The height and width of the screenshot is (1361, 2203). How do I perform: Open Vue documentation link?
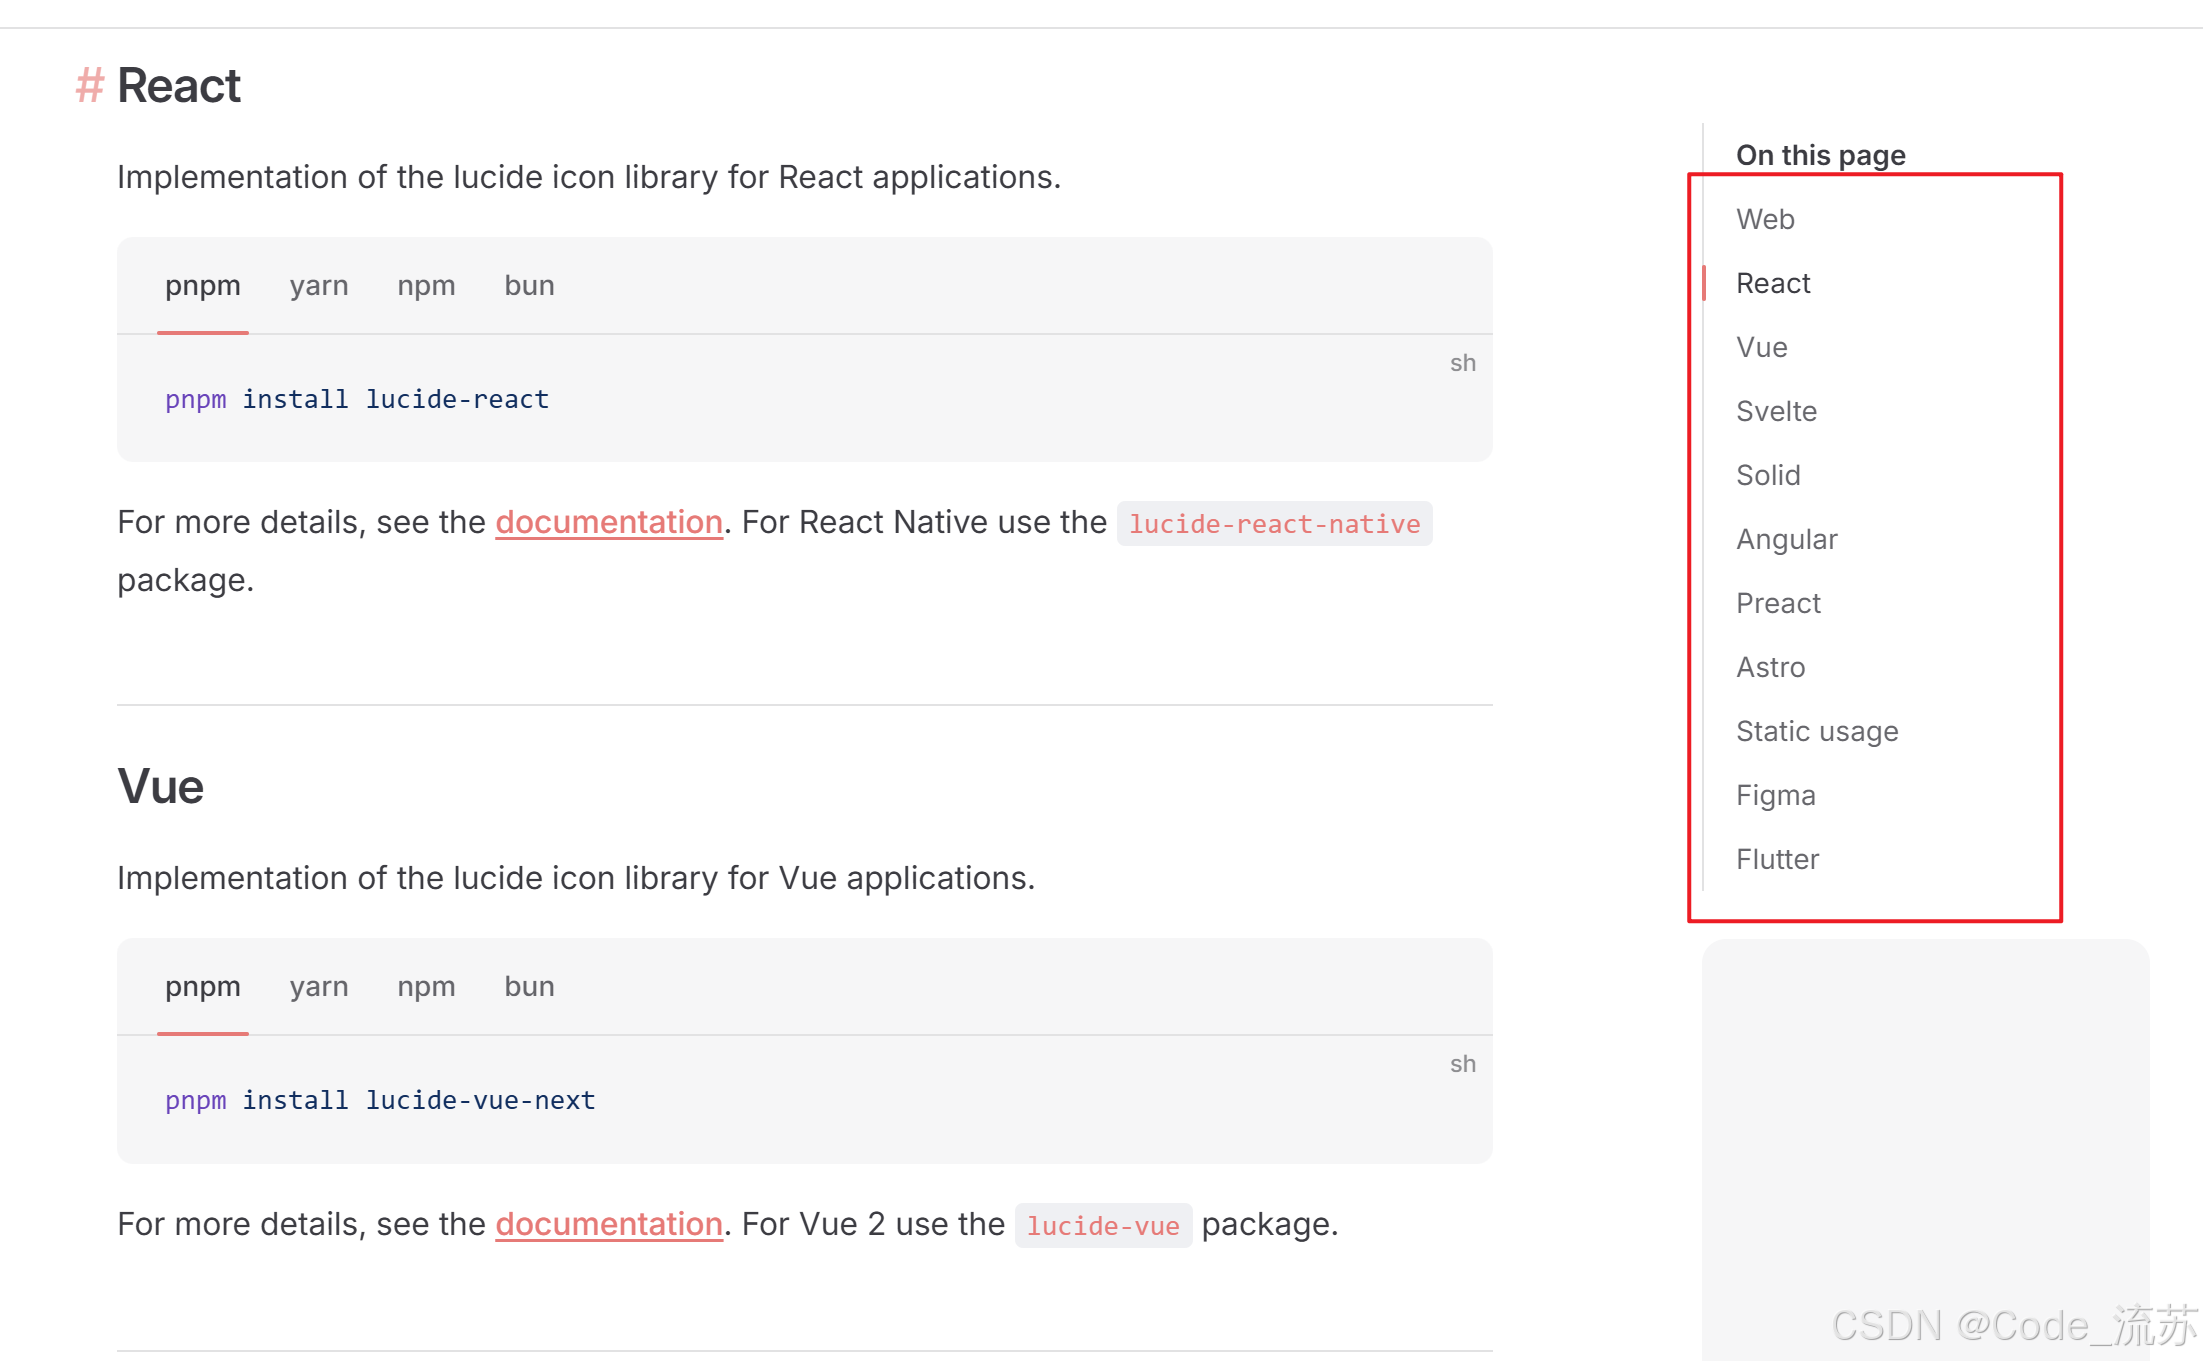pyautogui.click(x=609, y=1225)
